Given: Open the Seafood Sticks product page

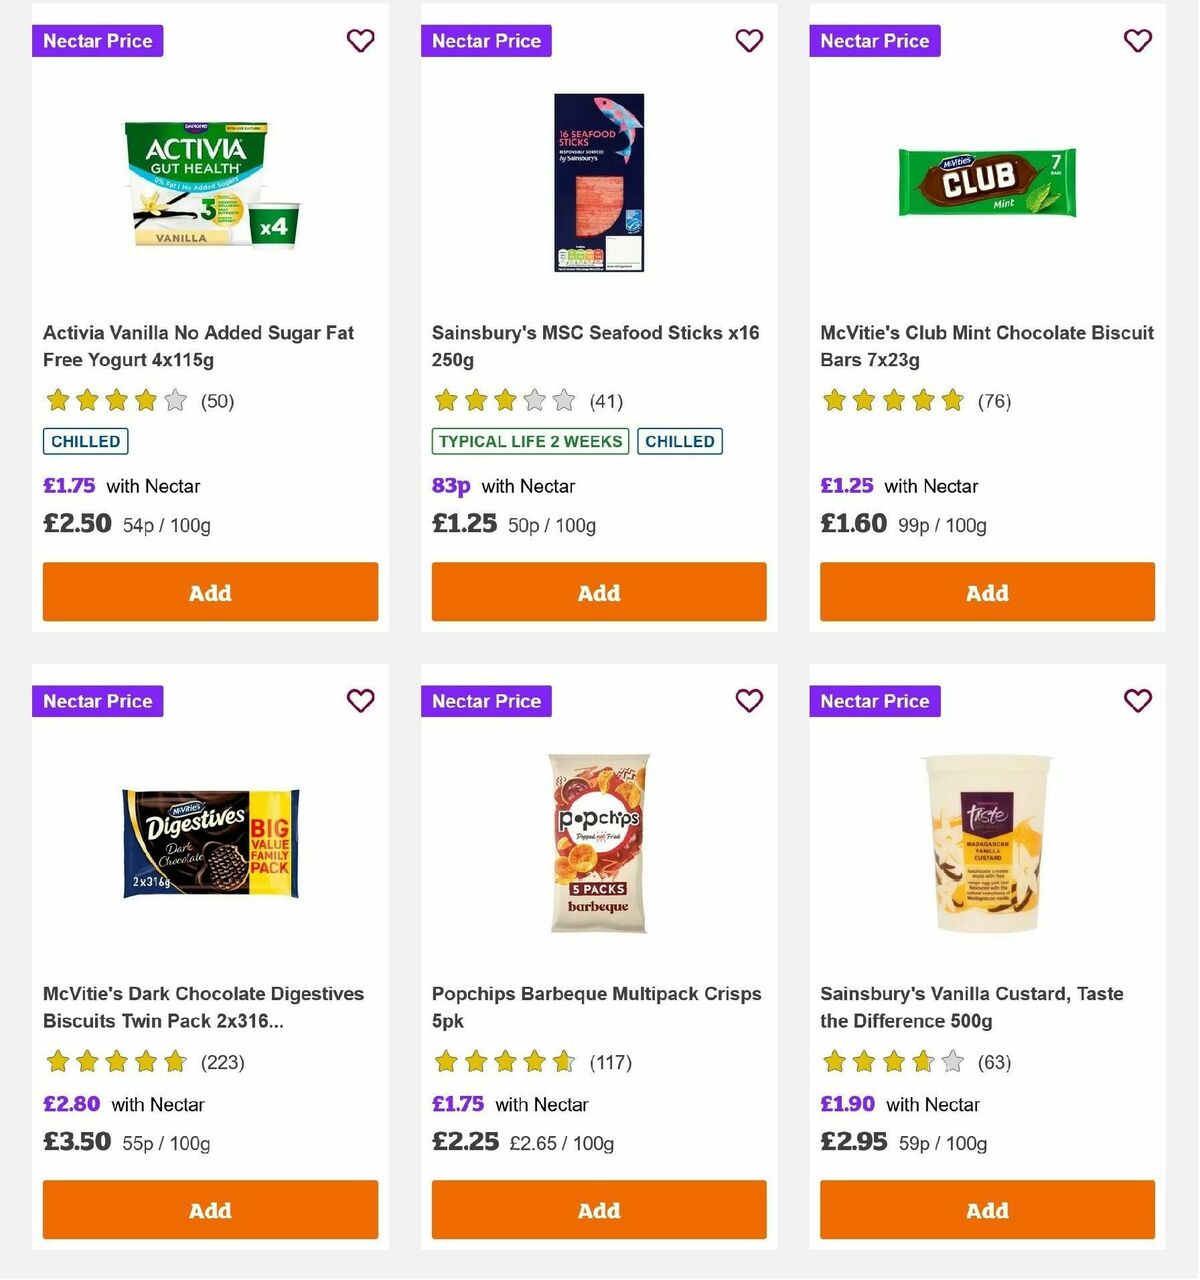Looking at the screenshot, I should (594, 346).
